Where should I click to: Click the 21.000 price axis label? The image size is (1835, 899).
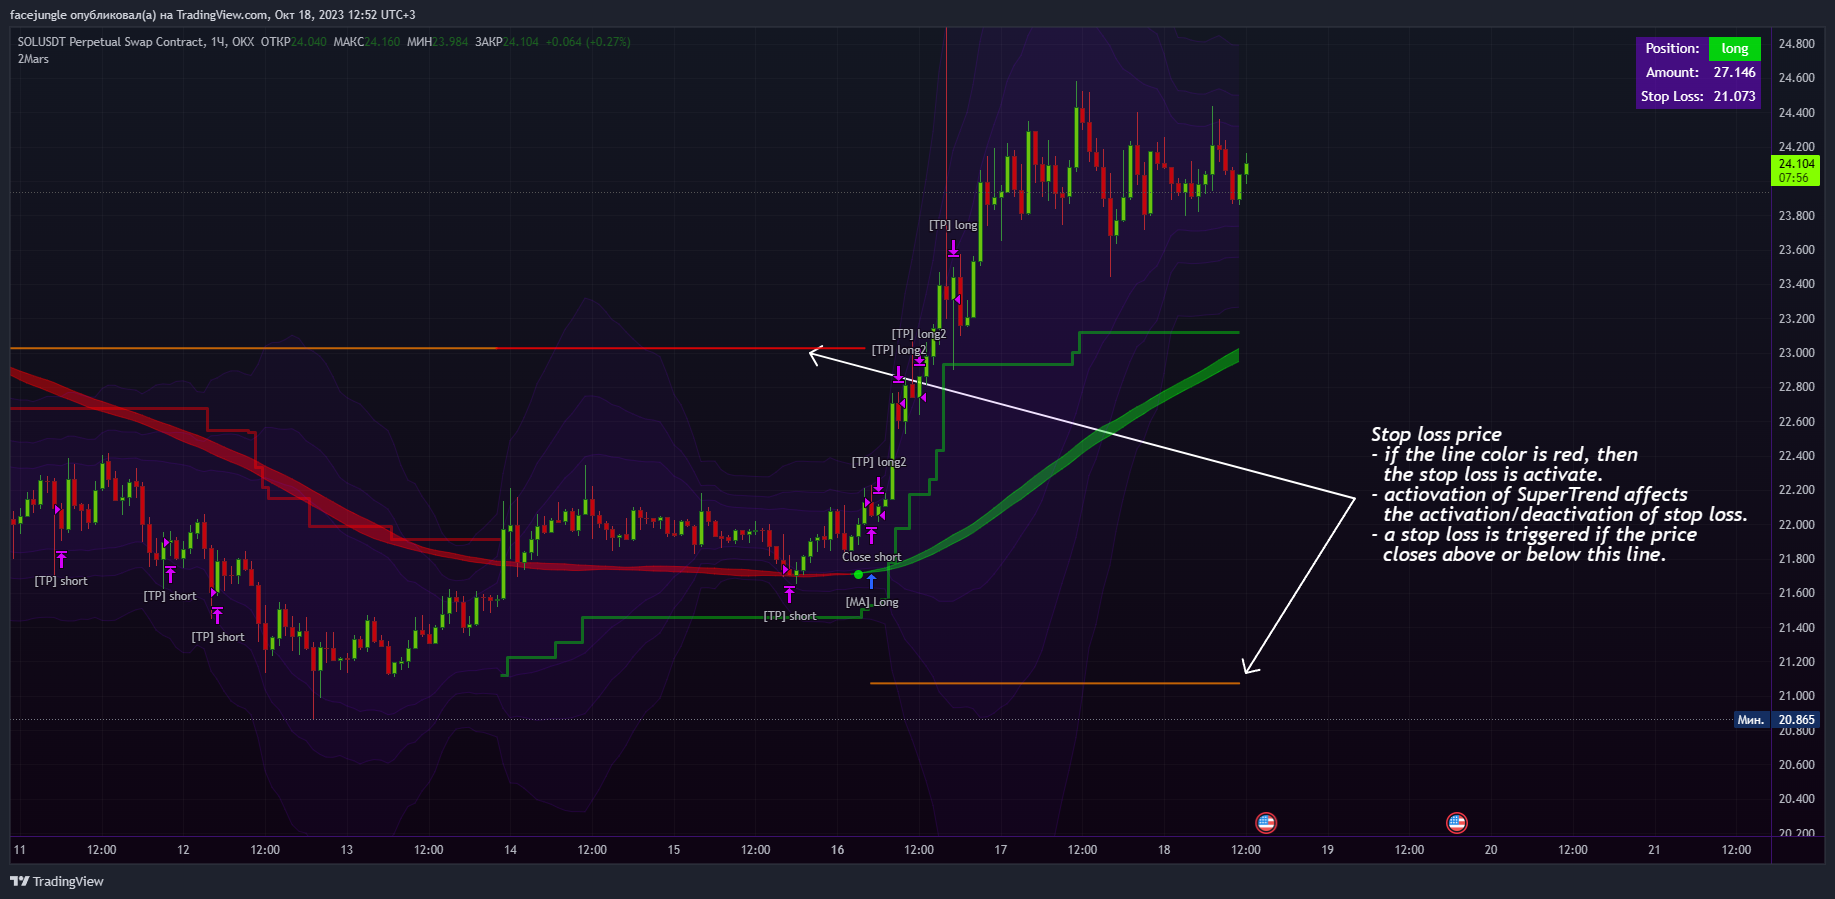(x=1796, y=696)
